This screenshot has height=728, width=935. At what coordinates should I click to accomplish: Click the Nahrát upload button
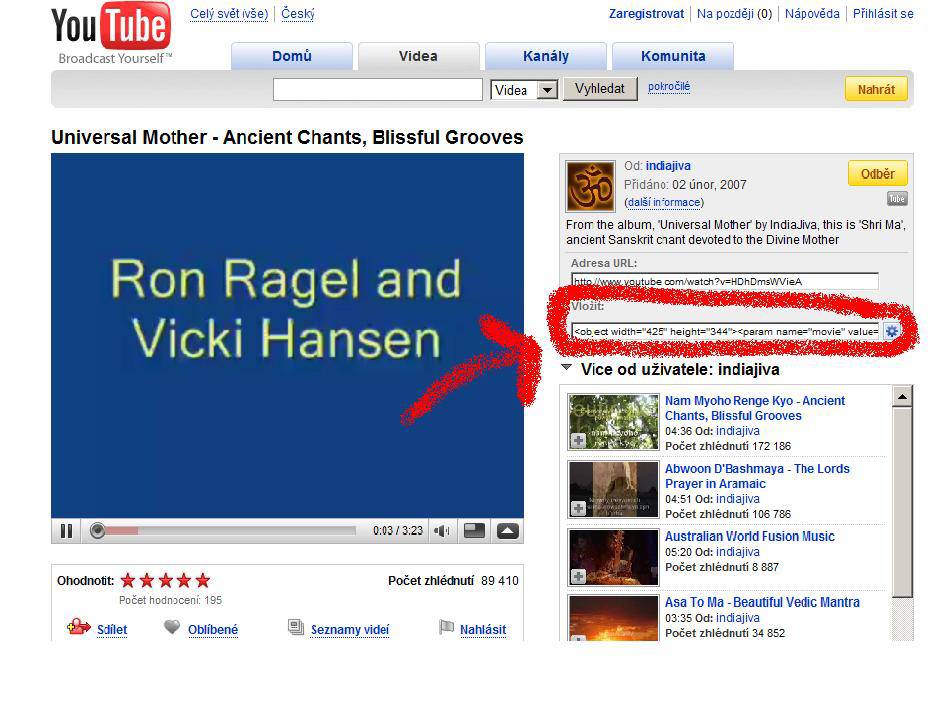coord(876,89)
